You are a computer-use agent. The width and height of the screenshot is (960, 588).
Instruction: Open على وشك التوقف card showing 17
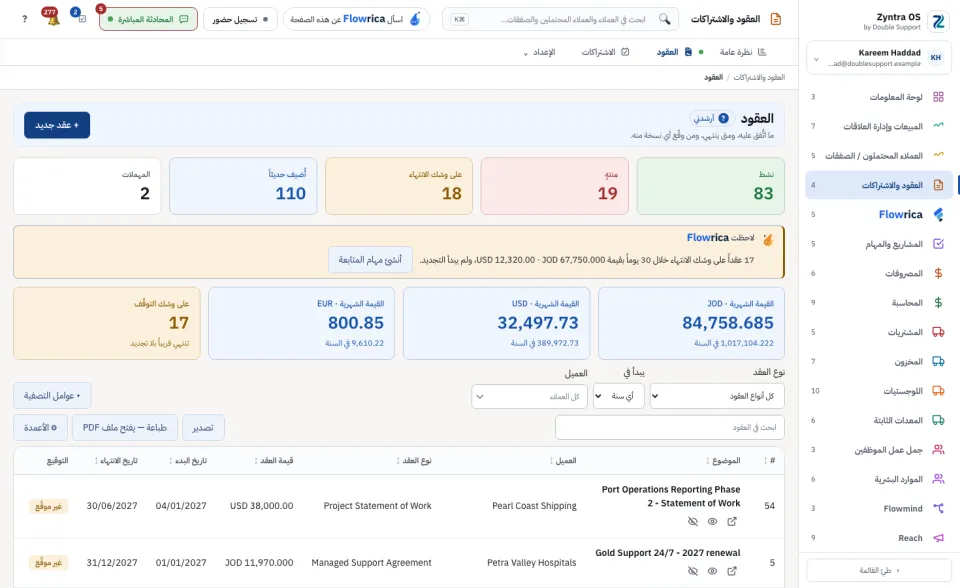(107, 323)
